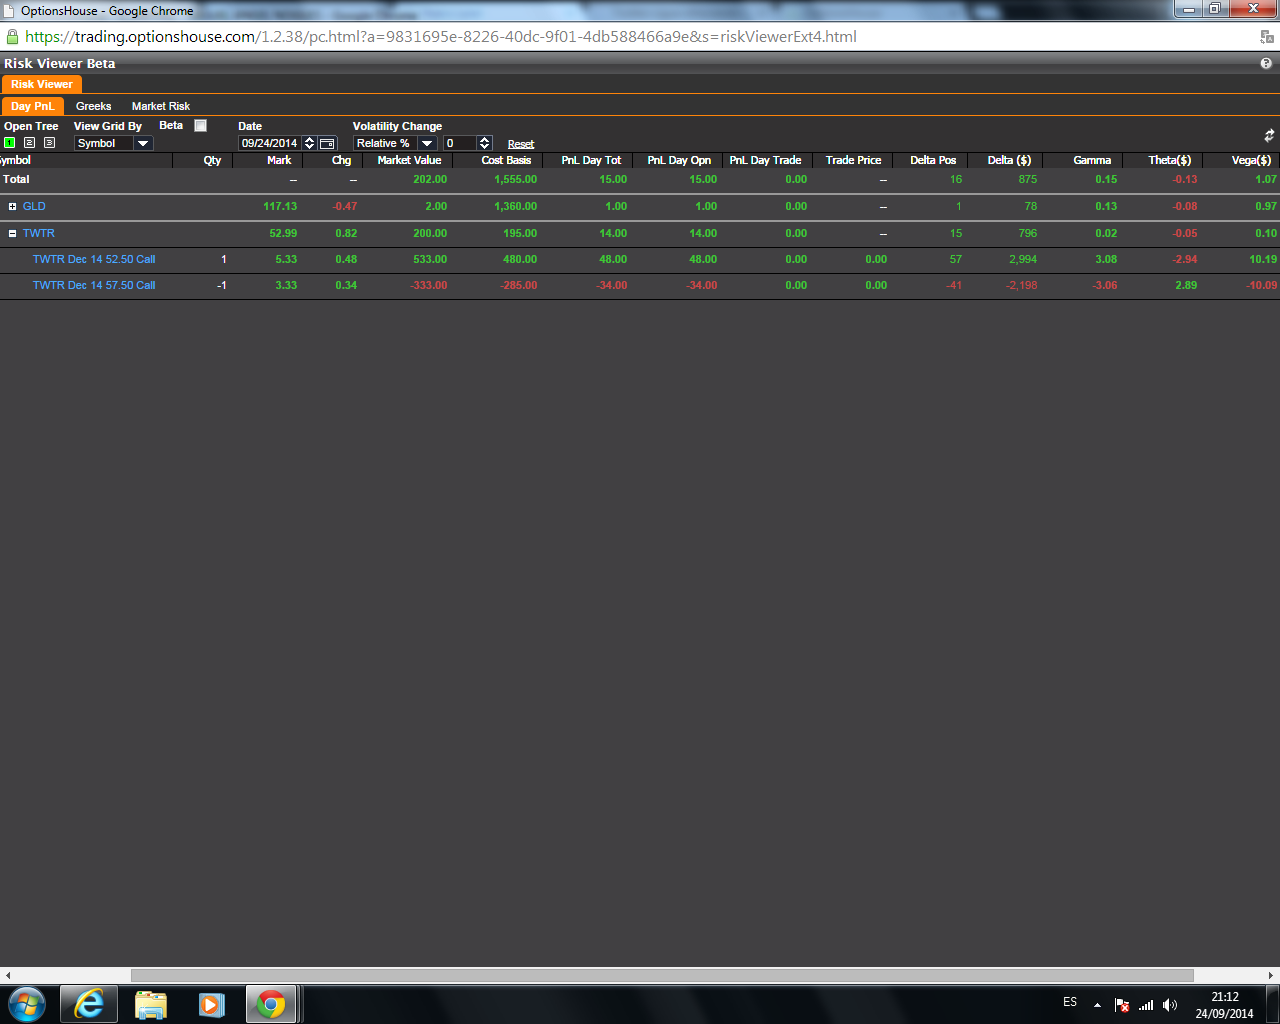
Task: Adjust the volatility value stepper
Action: click(x=485, y=143)
